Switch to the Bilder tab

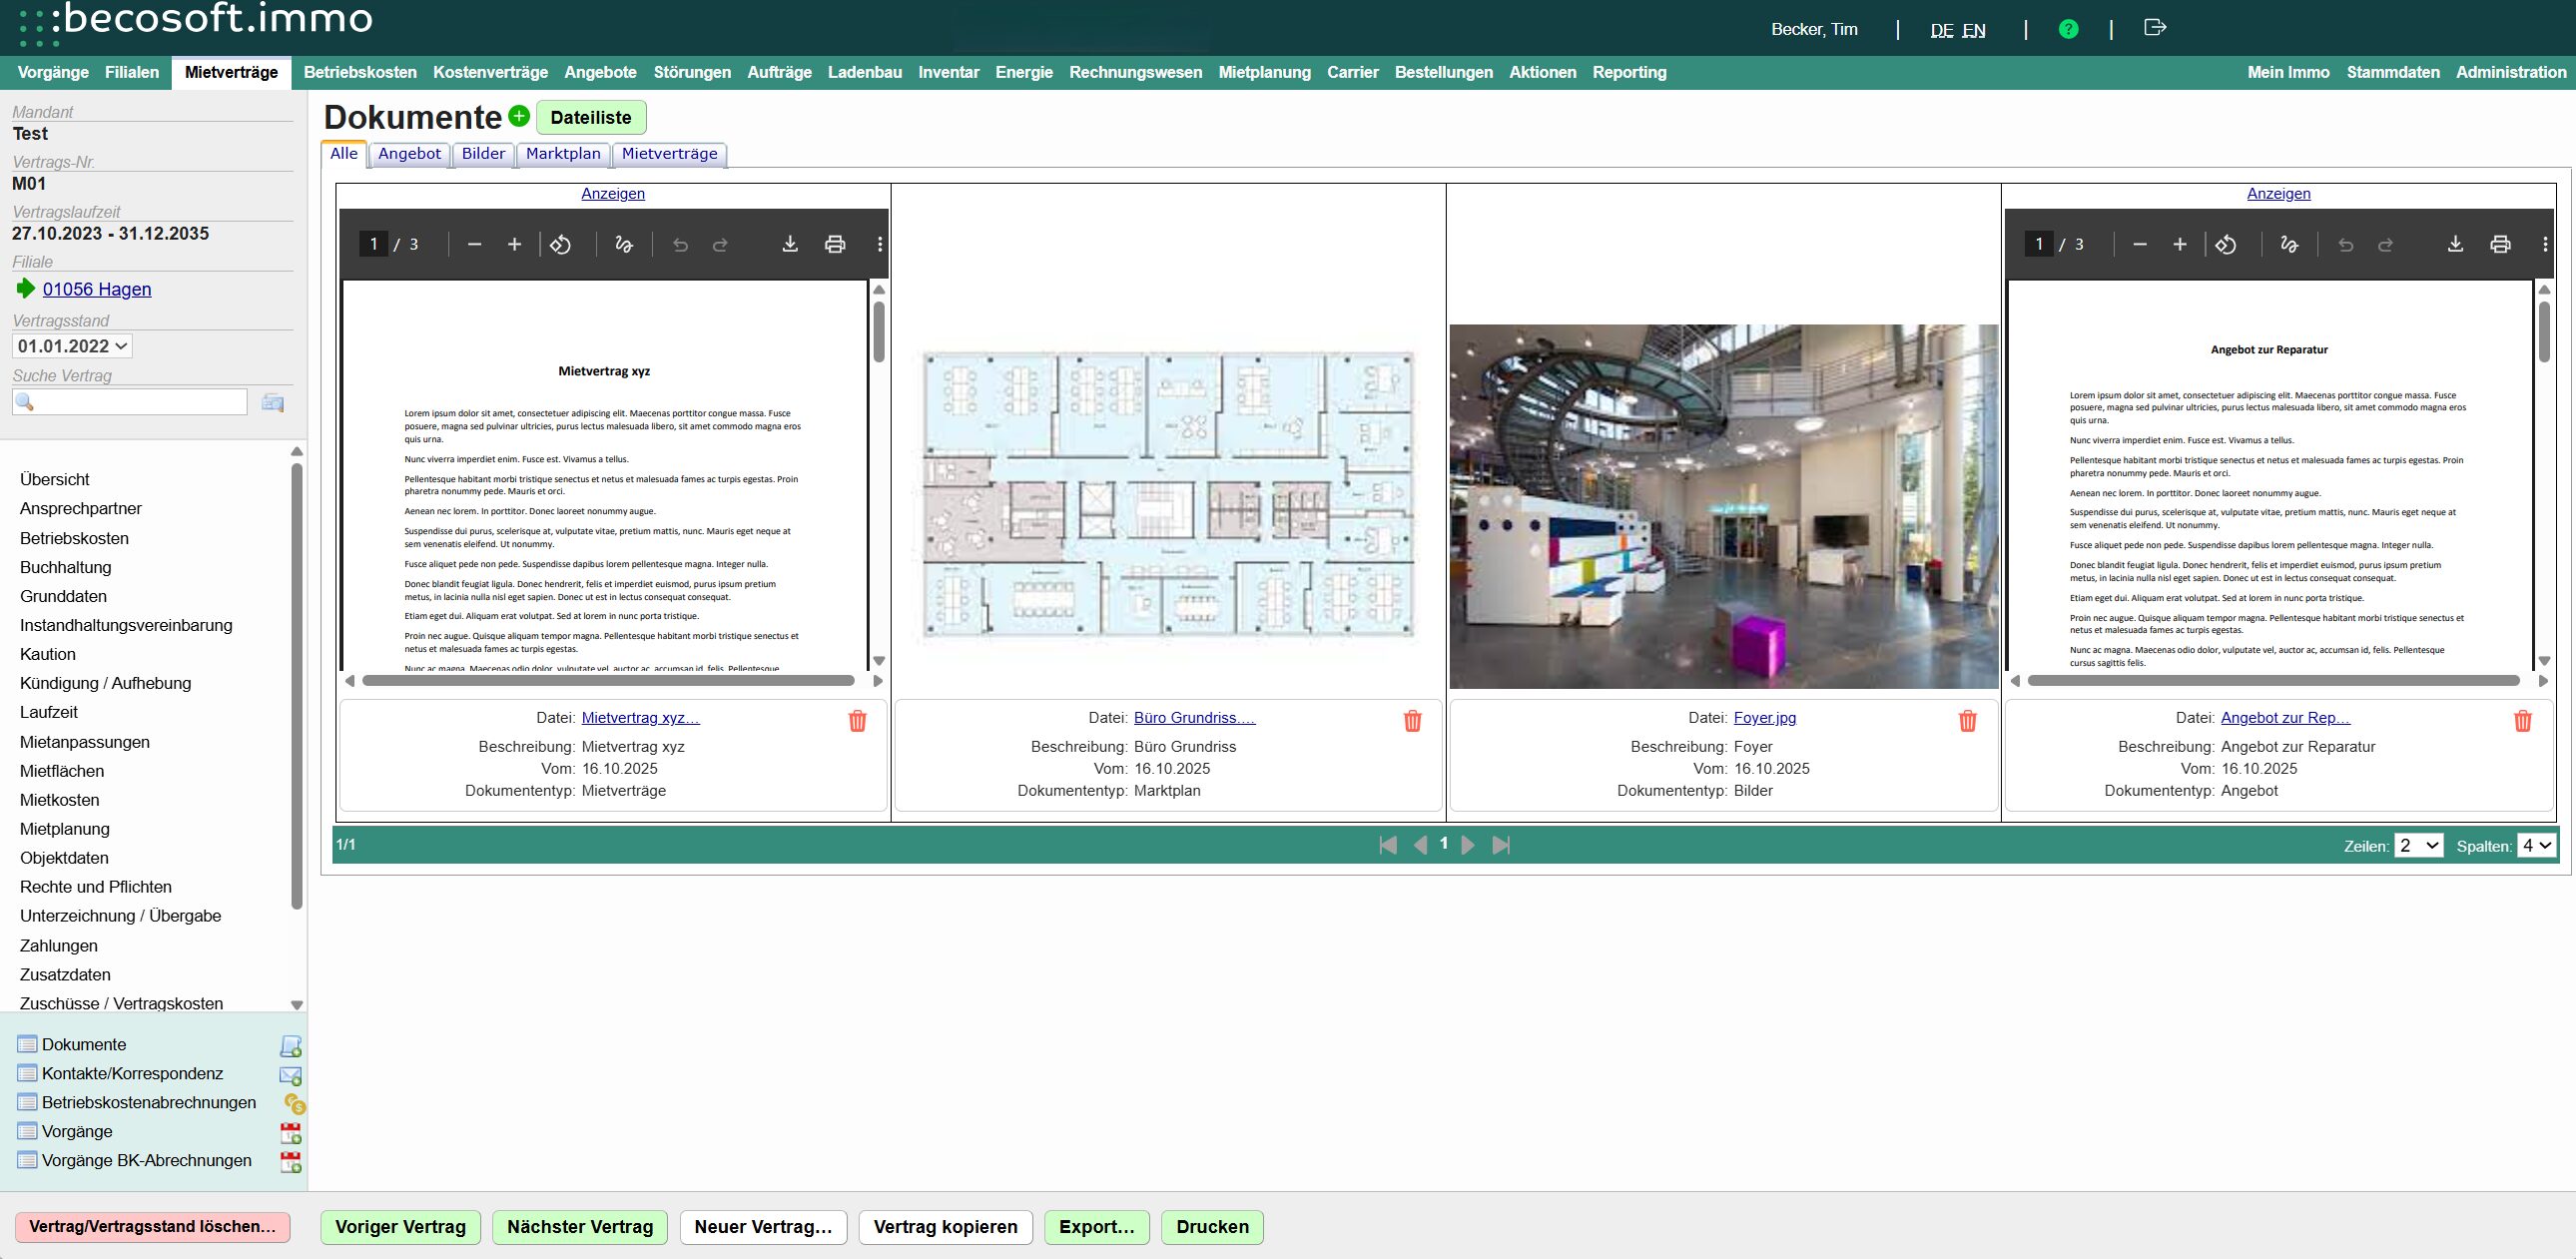pyautogui.click(x=483, y=153)
